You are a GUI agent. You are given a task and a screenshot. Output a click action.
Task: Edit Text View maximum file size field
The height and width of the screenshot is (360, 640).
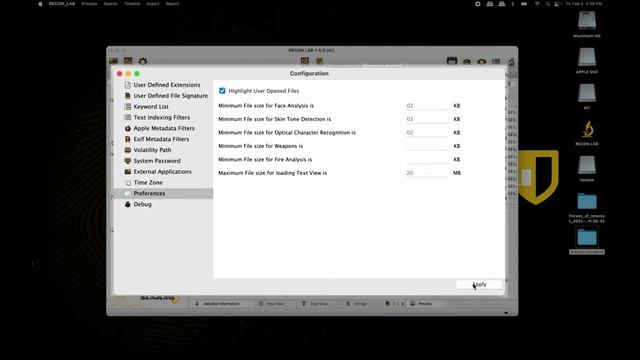427,173
